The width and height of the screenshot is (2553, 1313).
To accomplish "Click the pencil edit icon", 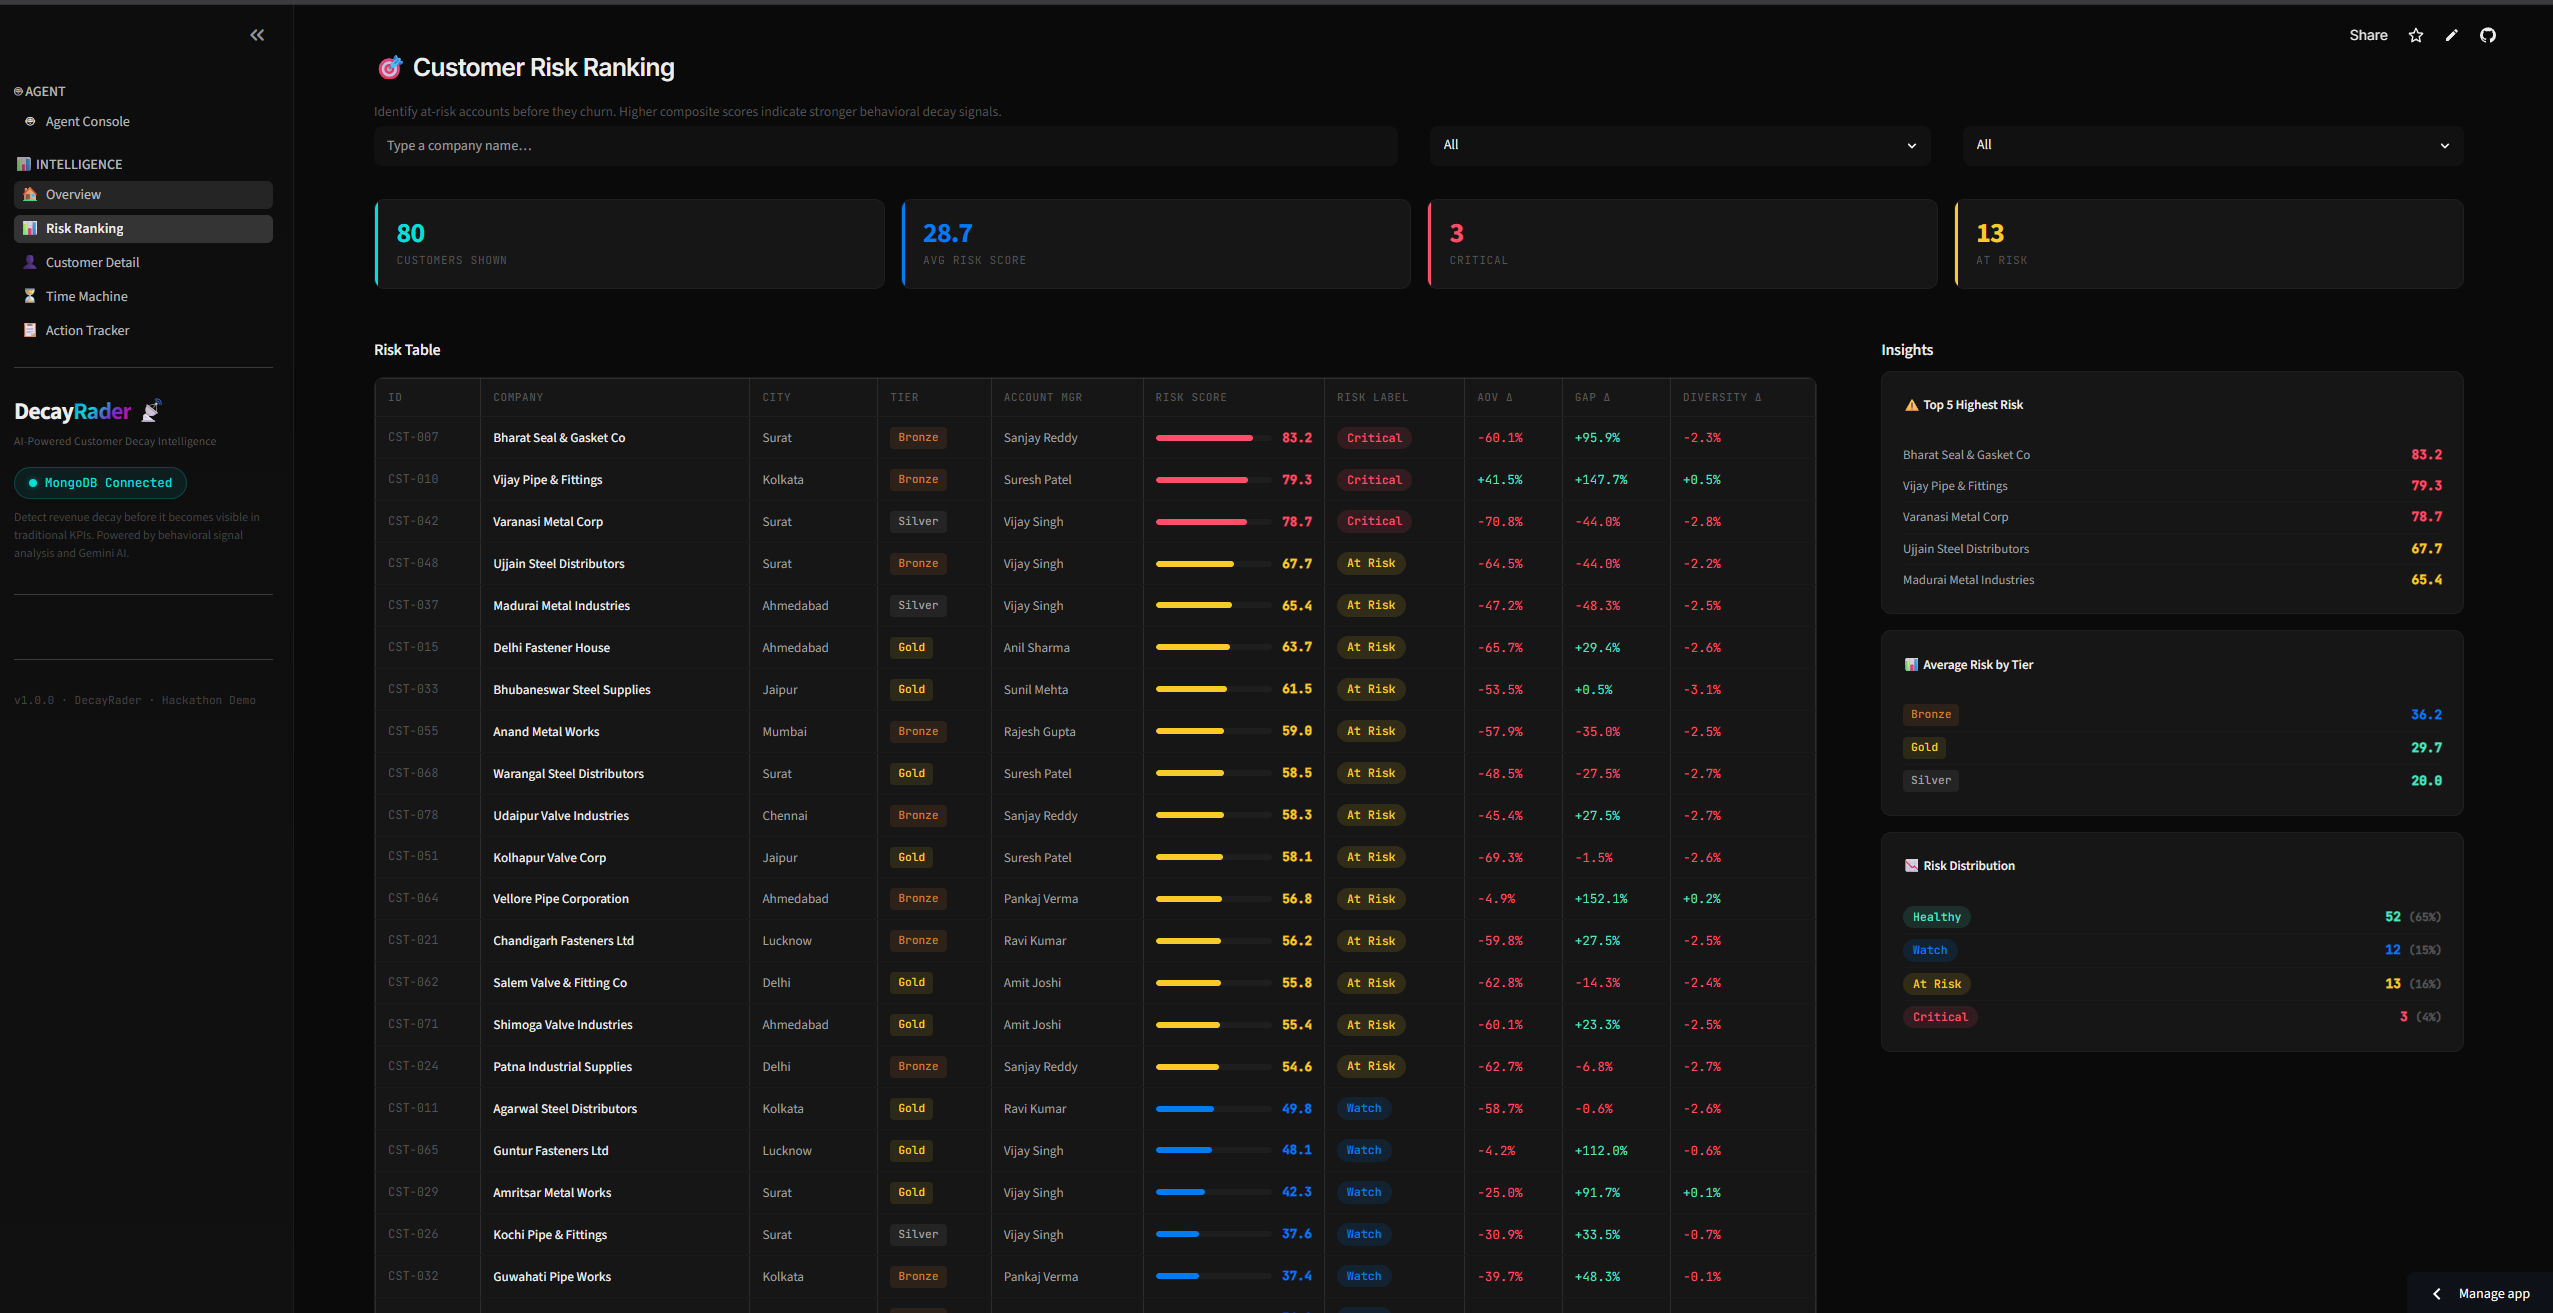I will [2452, 35].
